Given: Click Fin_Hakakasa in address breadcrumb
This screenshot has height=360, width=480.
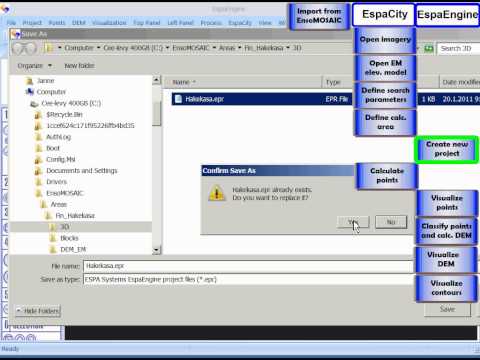Looking at the screenshot, I should click(264, 48).
